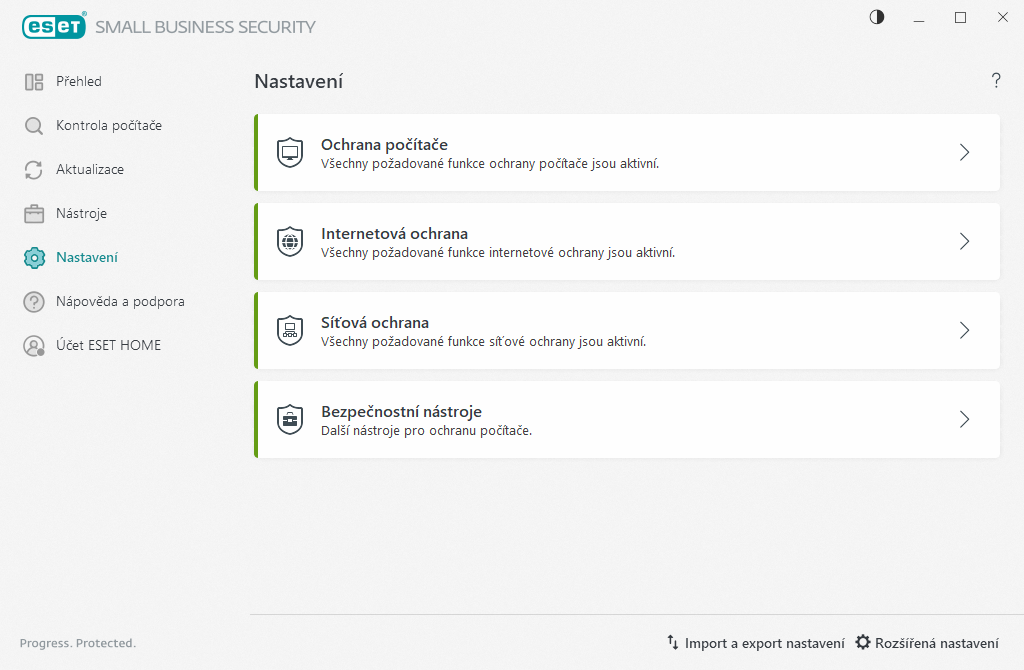Image resolution: width=1024 pixels, height=670 pixels.
Task: Open Import a export nastavení
Action: 755,643
